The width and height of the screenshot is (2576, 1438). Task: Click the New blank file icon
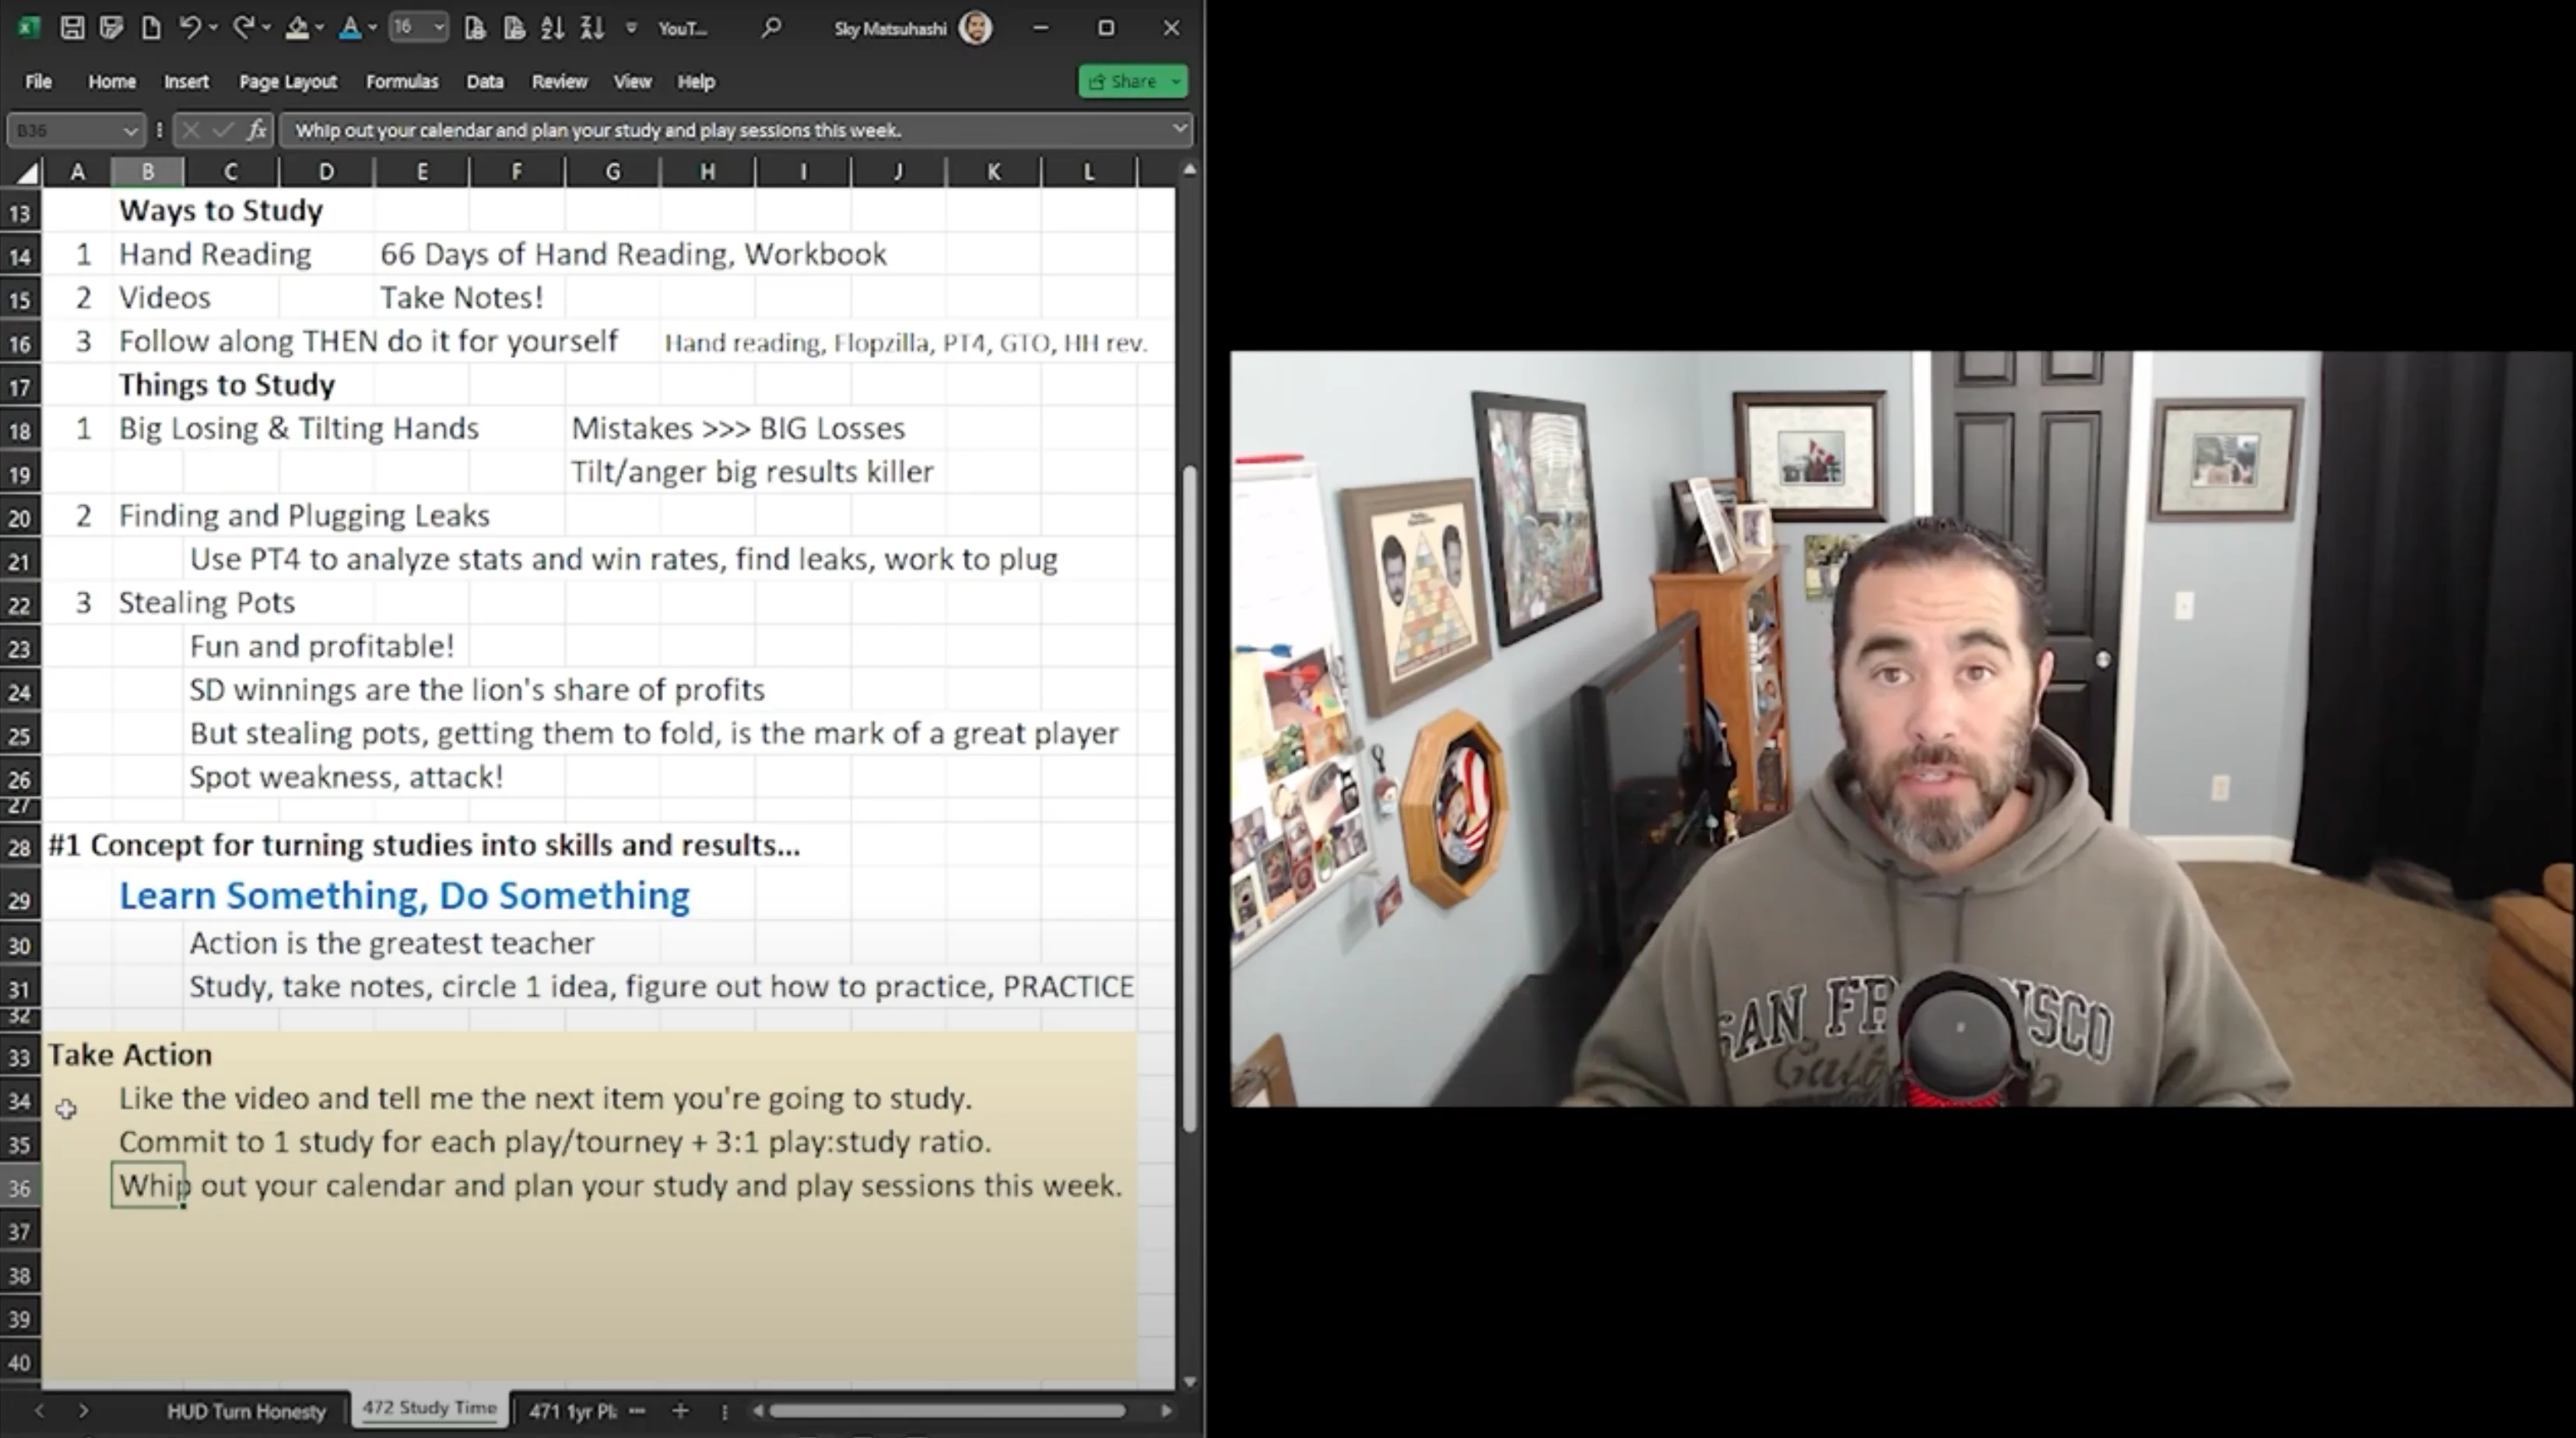pos(151,28)
